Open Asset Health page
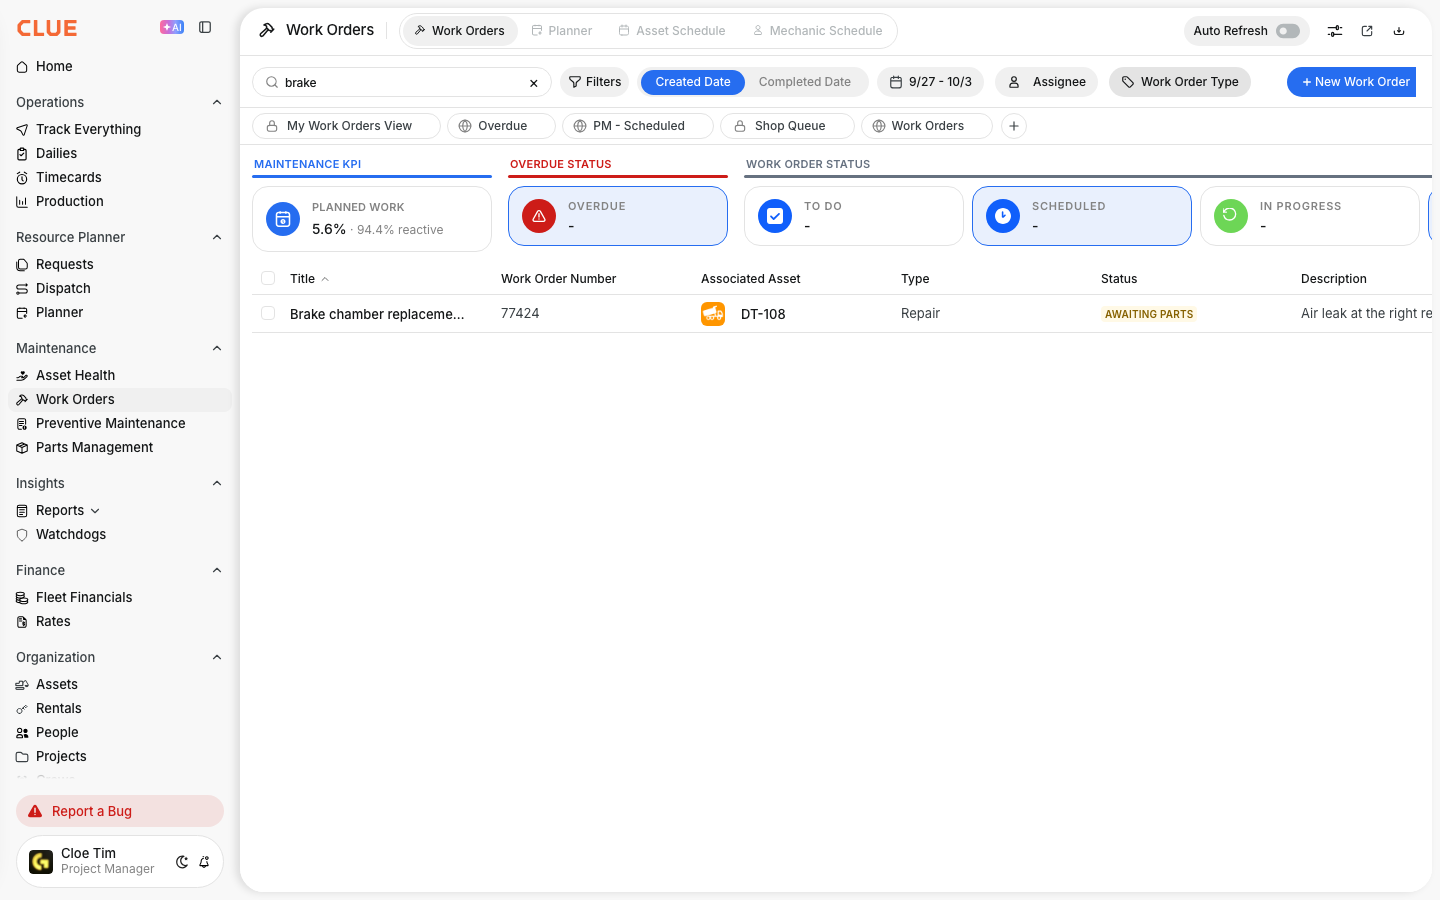 75,375
